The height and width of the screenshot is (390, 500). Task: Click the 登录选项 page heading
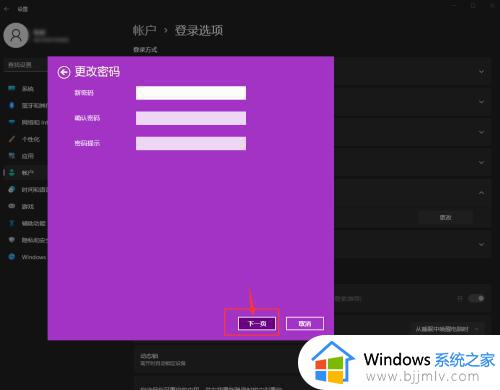pyautogui.click(x=199, y=30)
